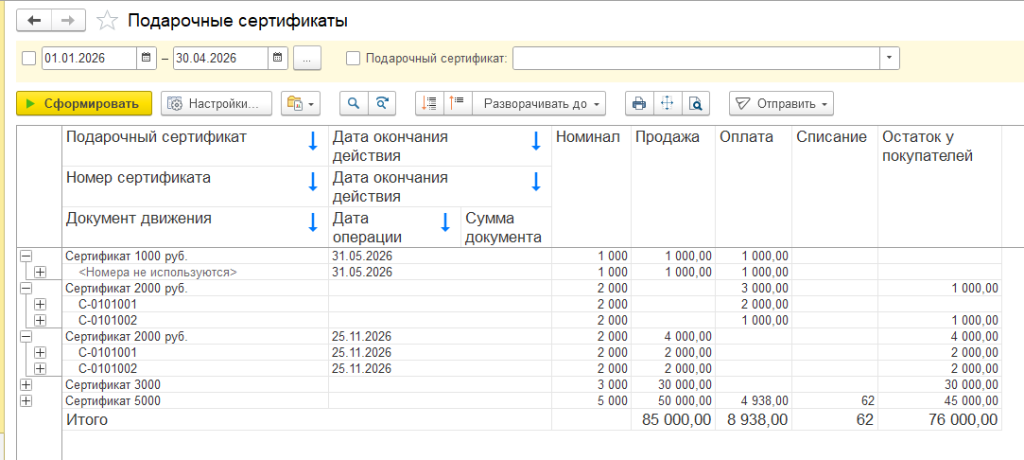Go forward with the right arrow button
This screenshot has width=1024, height=460.
point(69,20)
